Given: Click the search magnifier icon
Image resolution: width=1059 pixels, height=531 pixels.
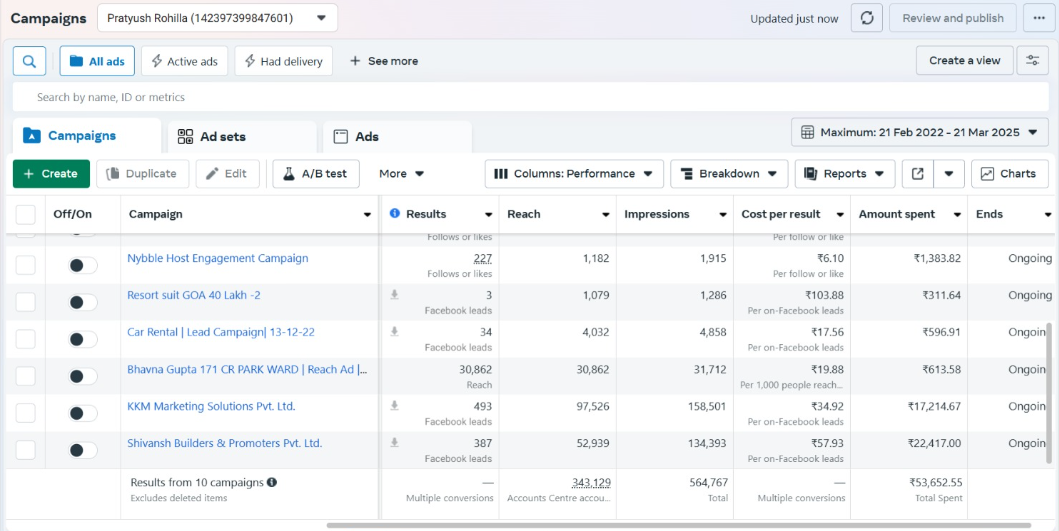Looking at the screenshot, I should [x=29, y=61].
